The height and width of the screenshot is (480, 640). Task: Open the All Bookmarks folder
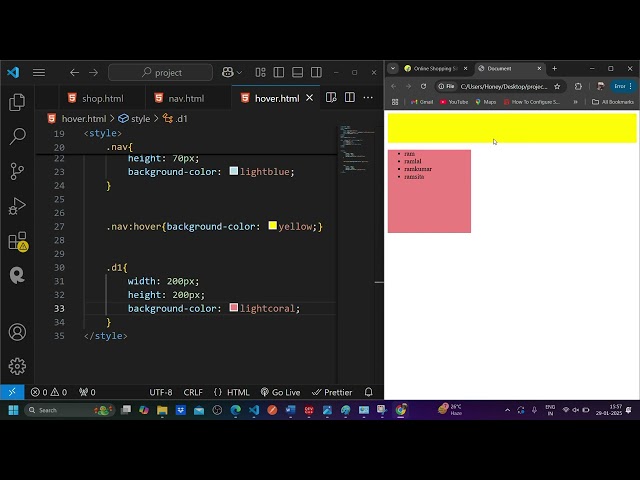[x=613, y=102]
